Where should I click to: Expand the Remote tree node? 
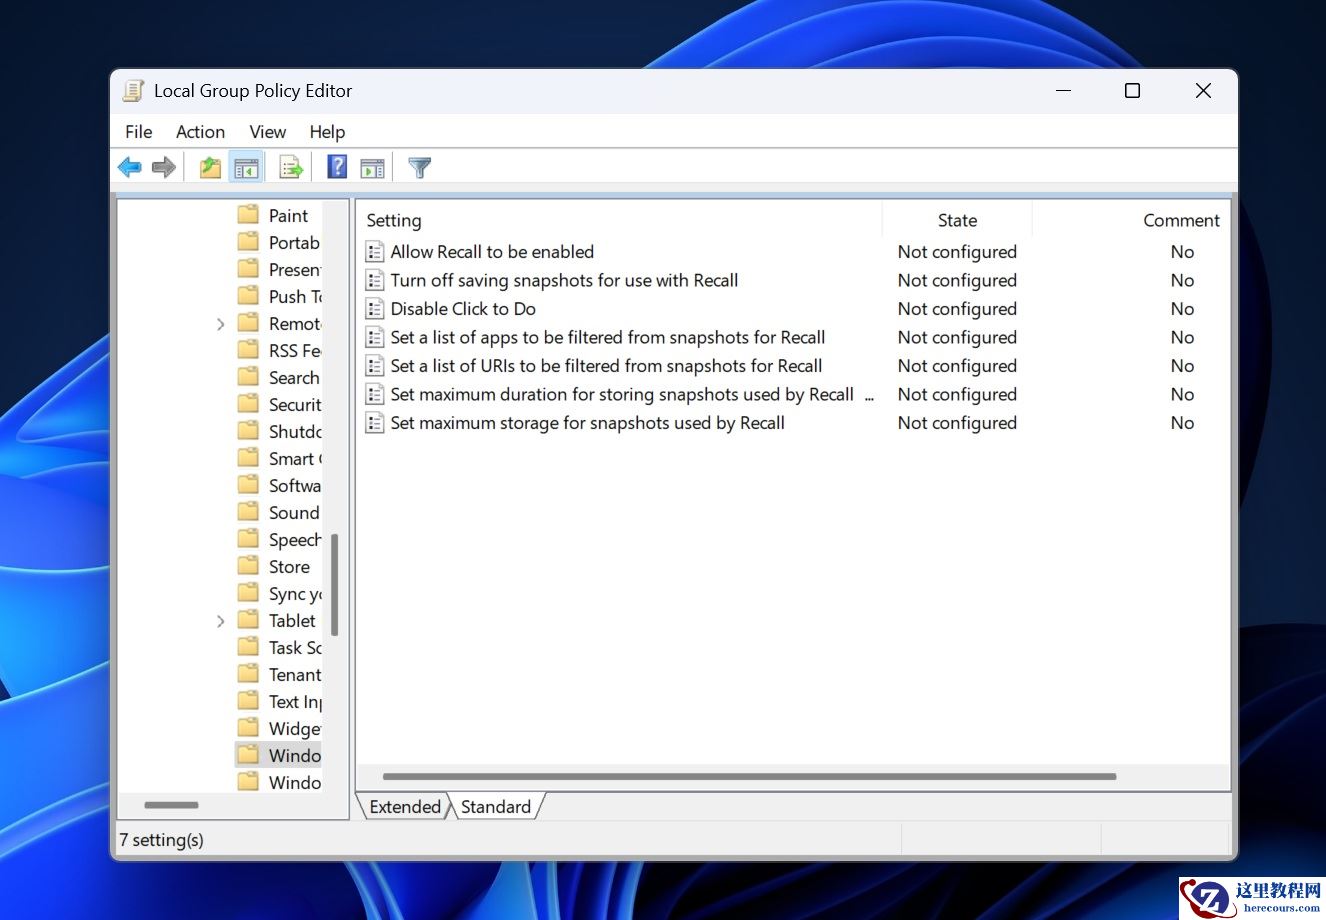pyautogui.click(x=220, y=323)
